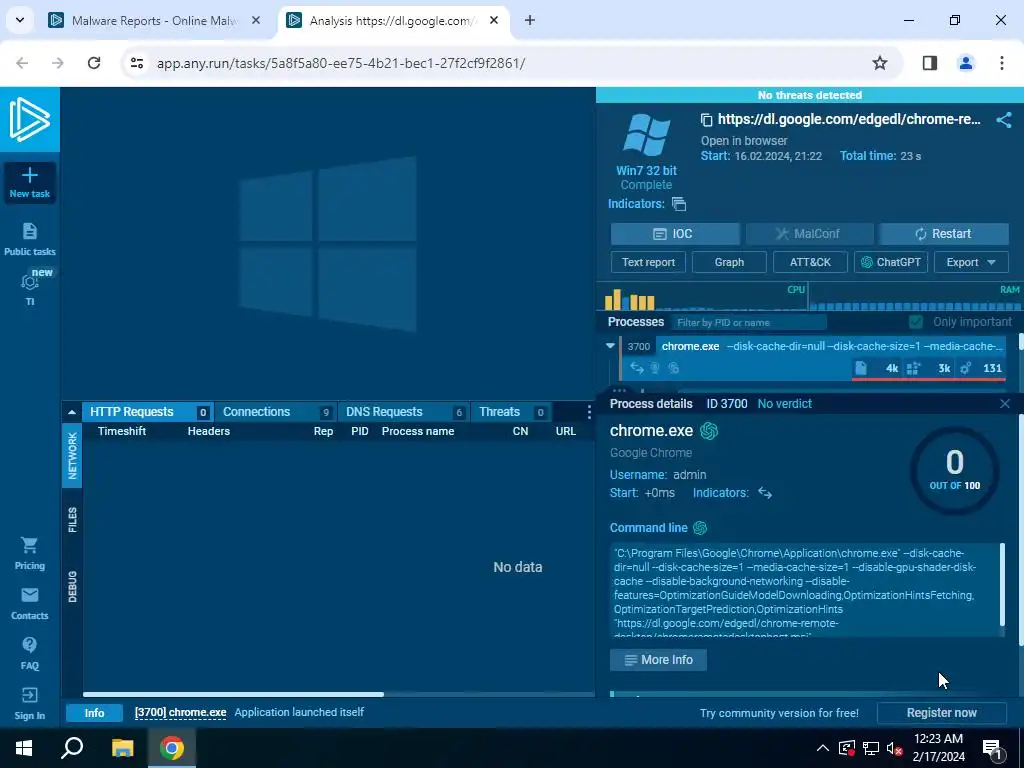Click the Info button in status bar
Image resolution: width=1024 pixels, height=768 pixels.
tap(94, 712)
